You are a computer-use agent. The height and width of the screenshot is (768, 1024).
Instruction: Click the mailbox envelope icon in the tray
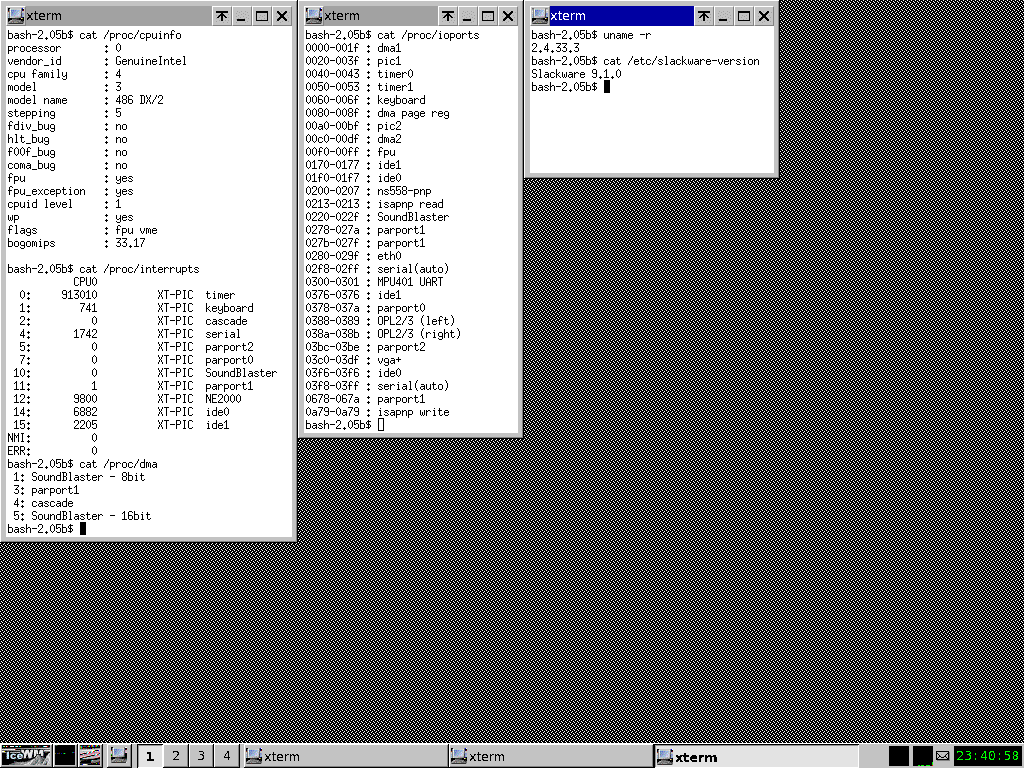(x=943, y=756)
